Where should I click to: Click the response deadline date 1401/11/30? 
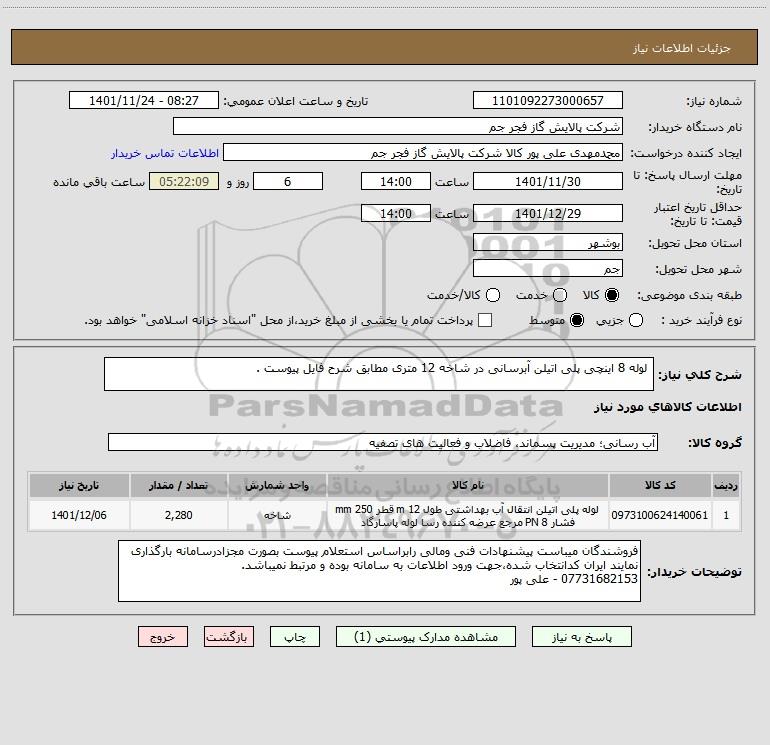pos(548,181)
